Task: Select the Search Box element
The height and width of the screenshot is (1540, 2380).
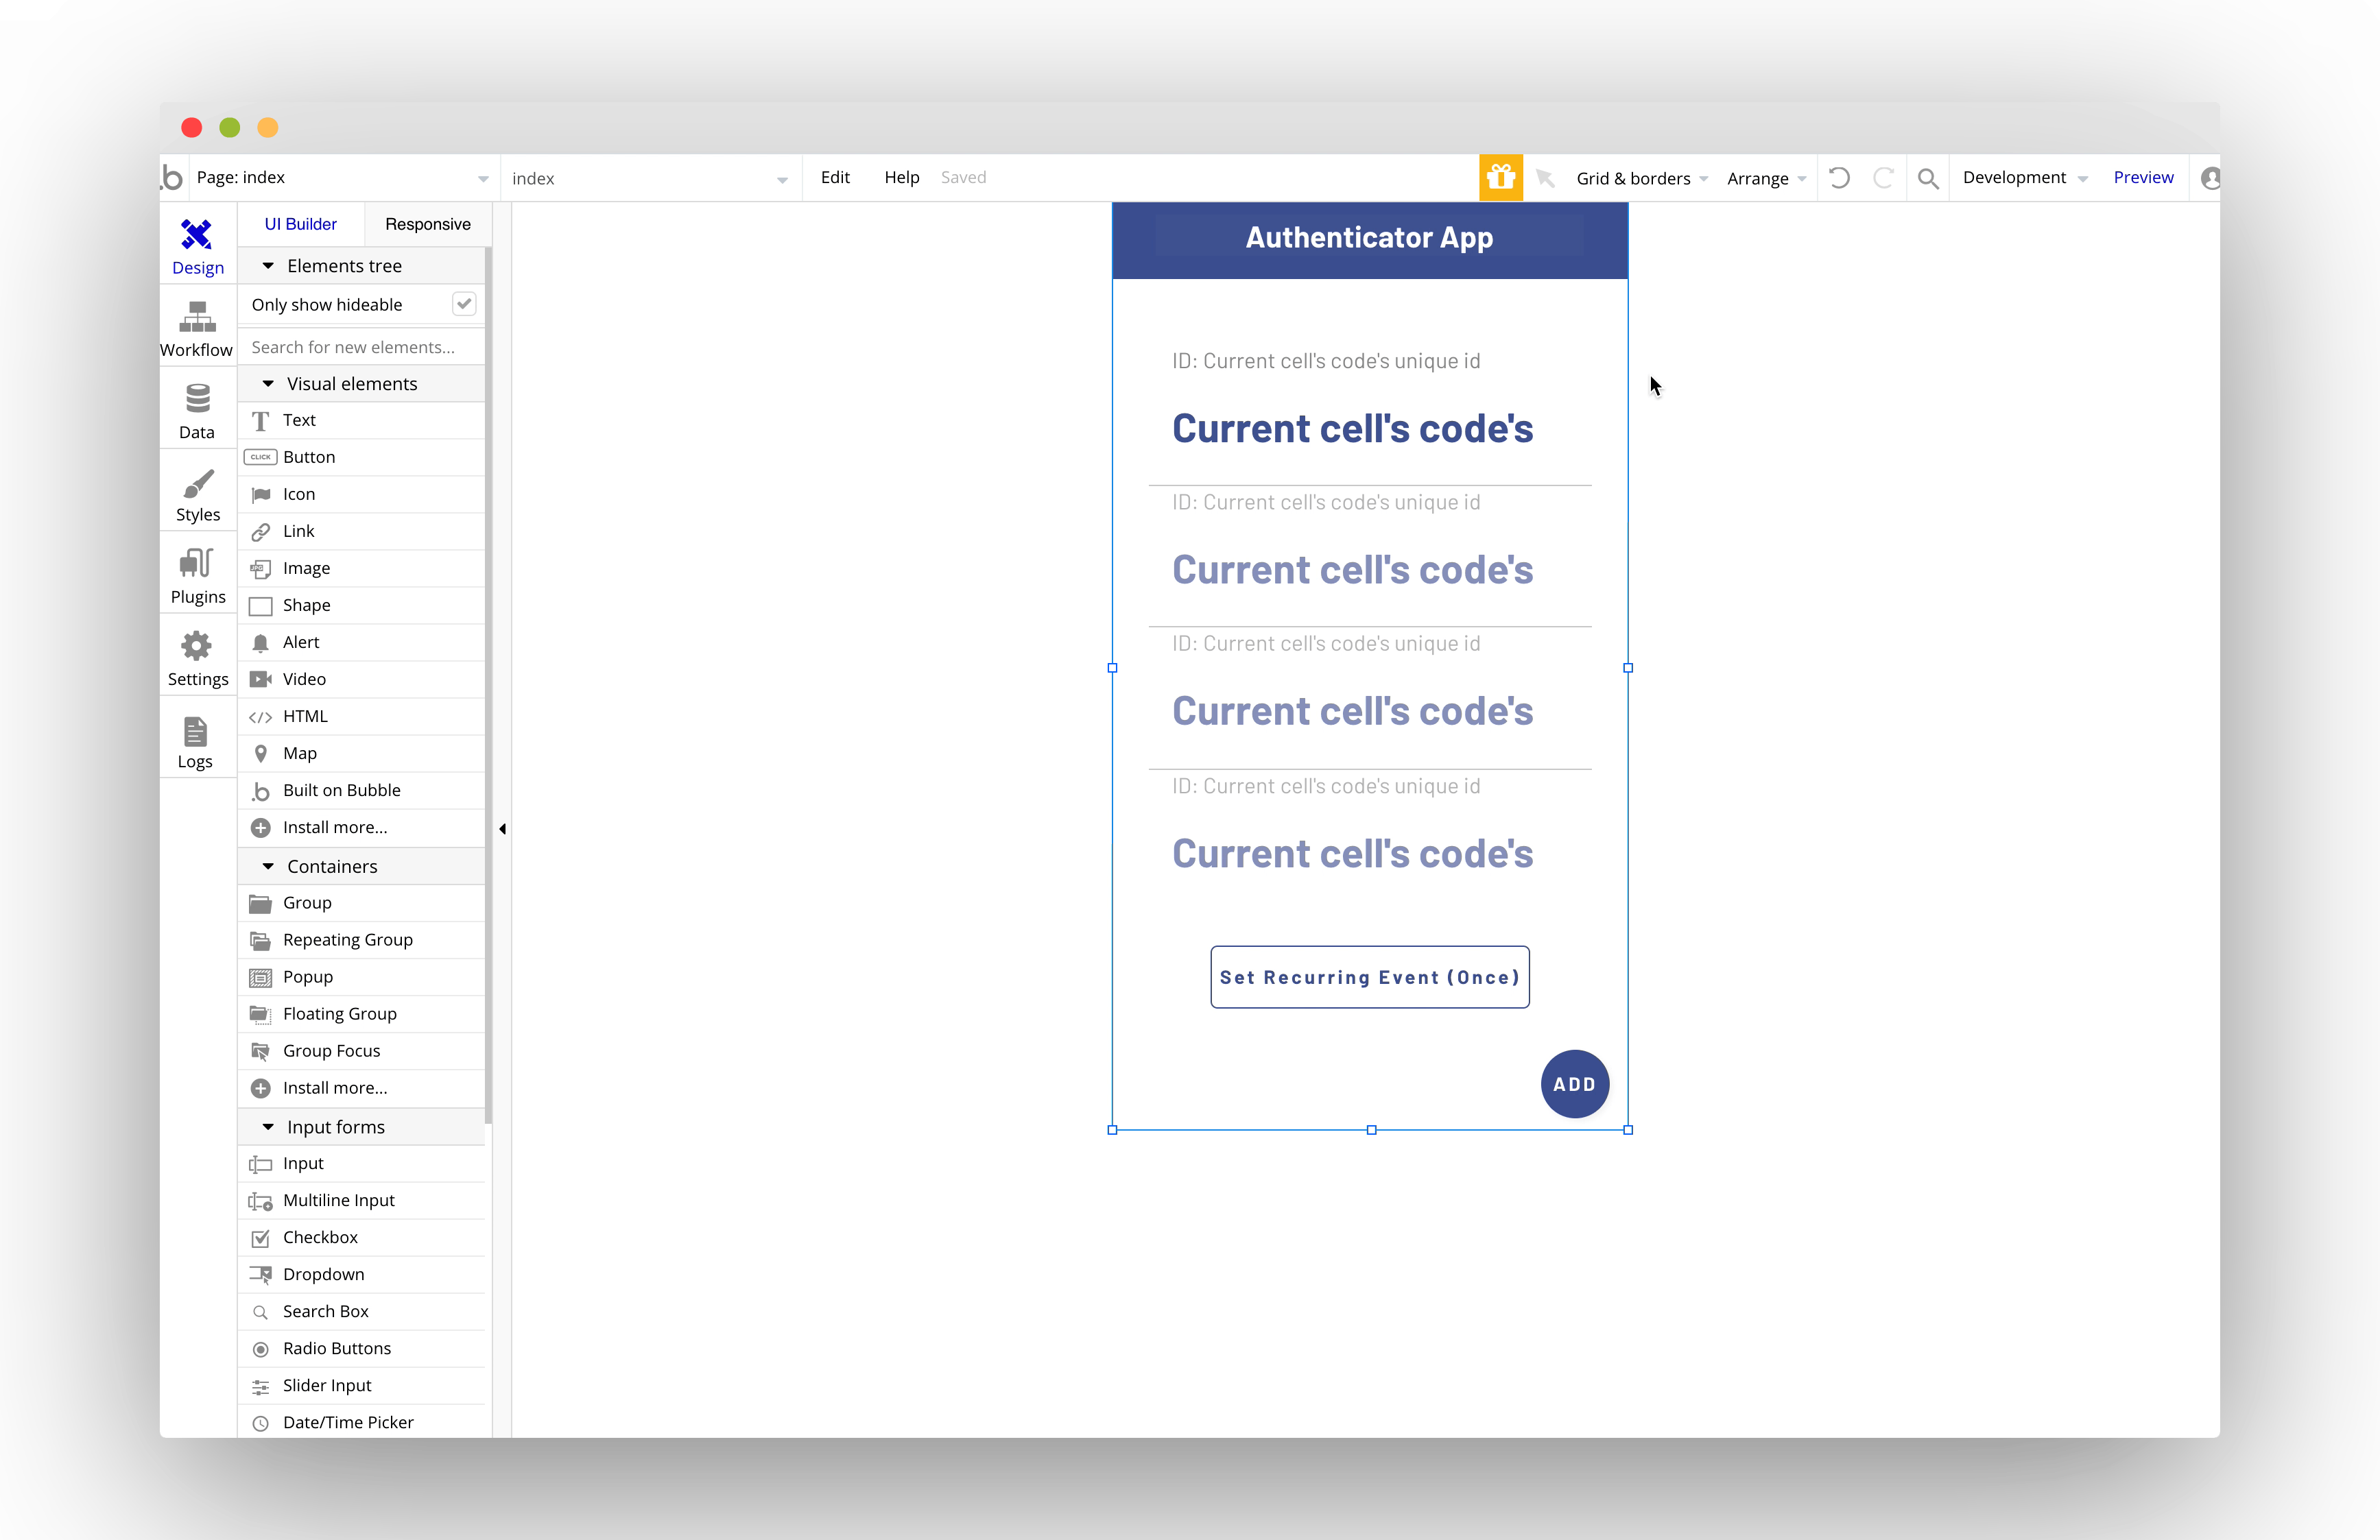Action: (x=361, y=1311)
